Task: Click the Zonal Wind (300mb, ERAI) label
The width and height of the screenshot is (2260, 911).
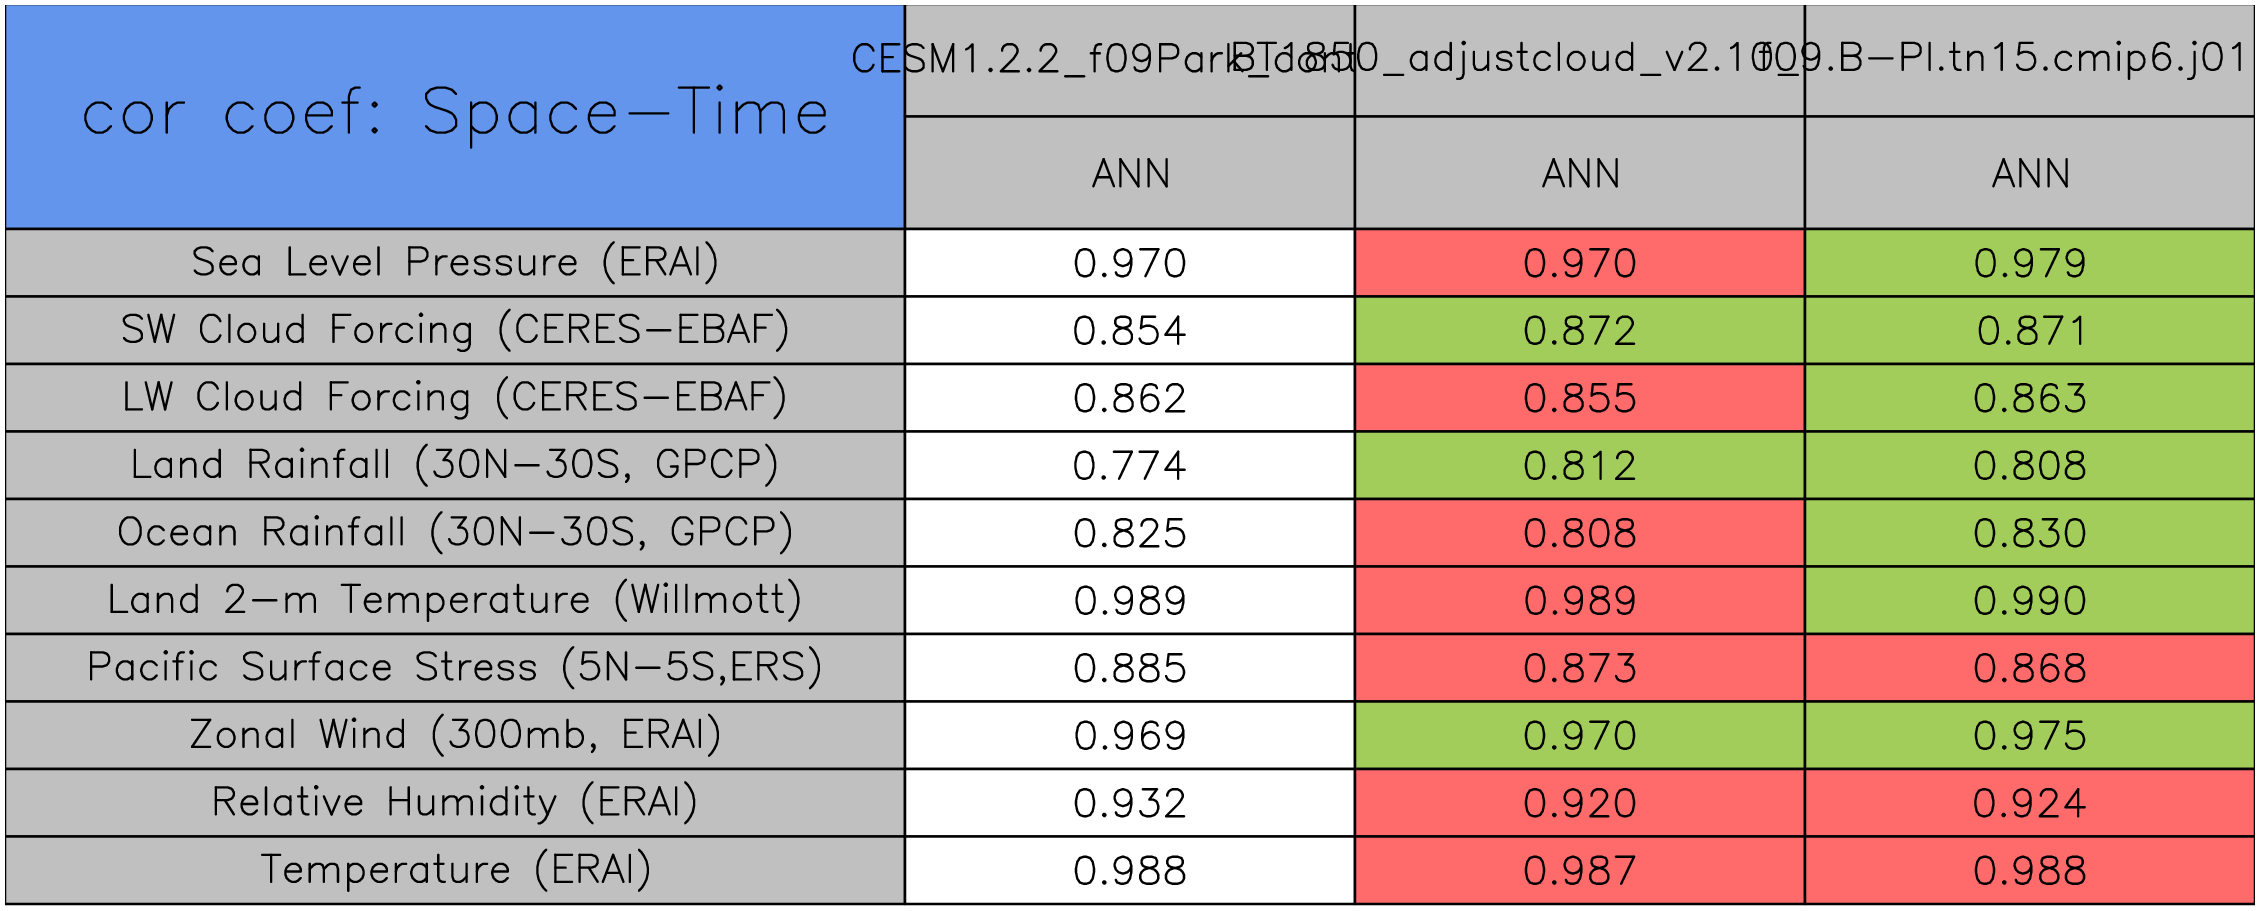Action: pyautogui.click(x=455, y=735)
